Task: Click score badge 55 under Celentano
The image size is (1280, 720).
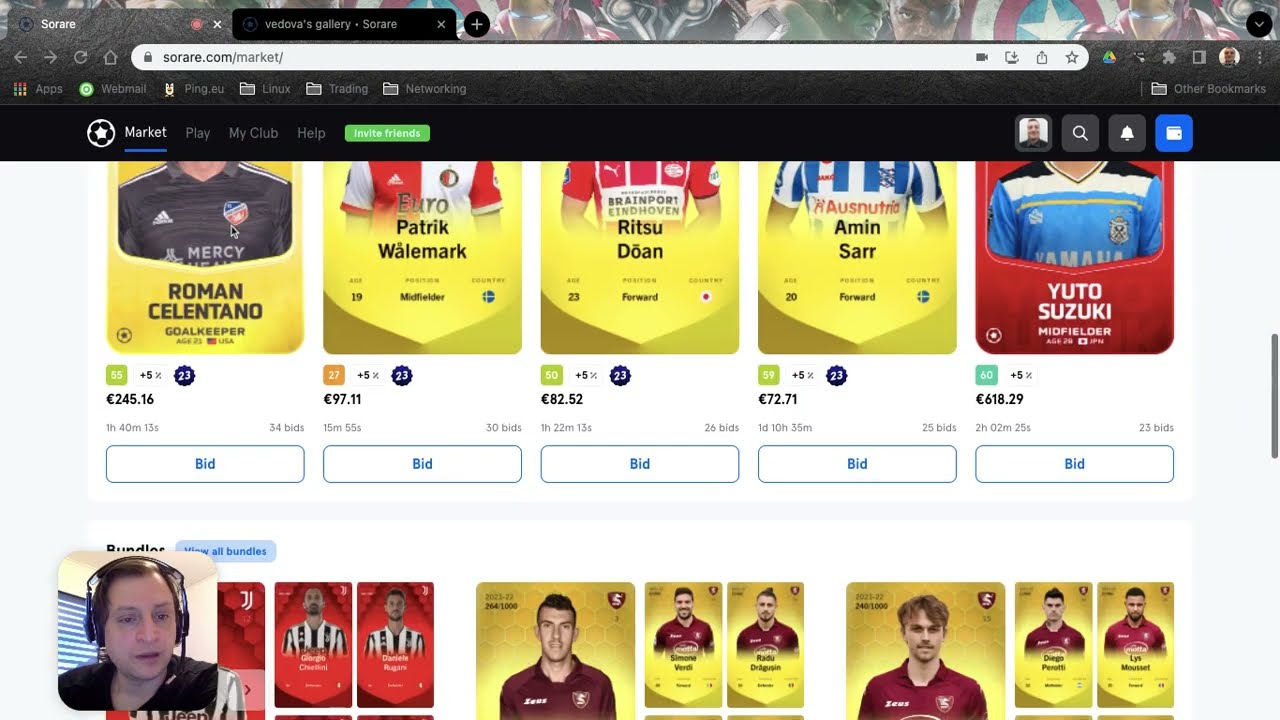Action: coord(116,376)
